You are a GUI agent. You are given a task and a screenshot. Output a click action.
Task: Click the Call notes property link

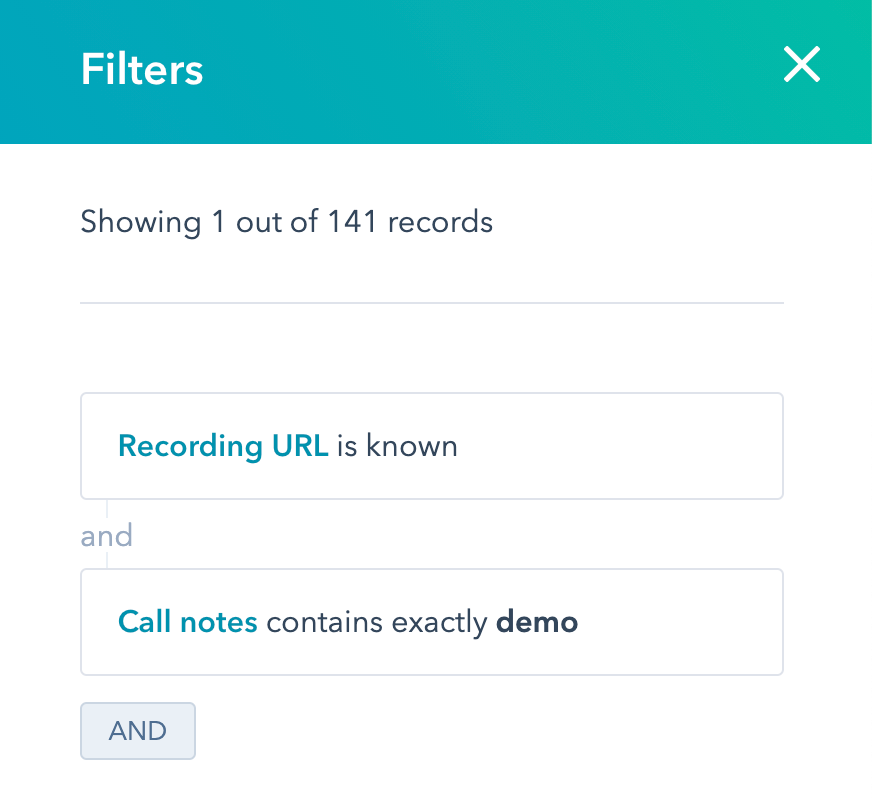187,622
